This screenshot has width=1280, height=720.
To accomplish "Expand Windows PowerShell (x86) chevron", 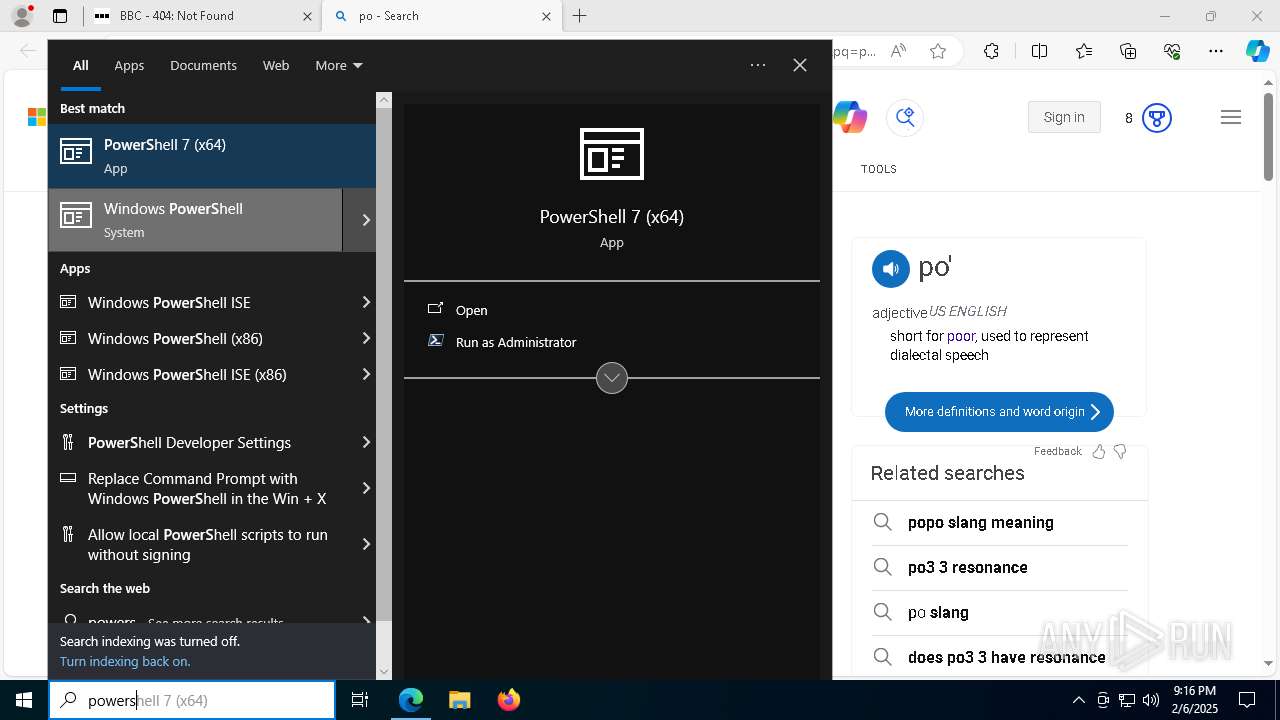I will pyautogui.click(x=366, y=338).
